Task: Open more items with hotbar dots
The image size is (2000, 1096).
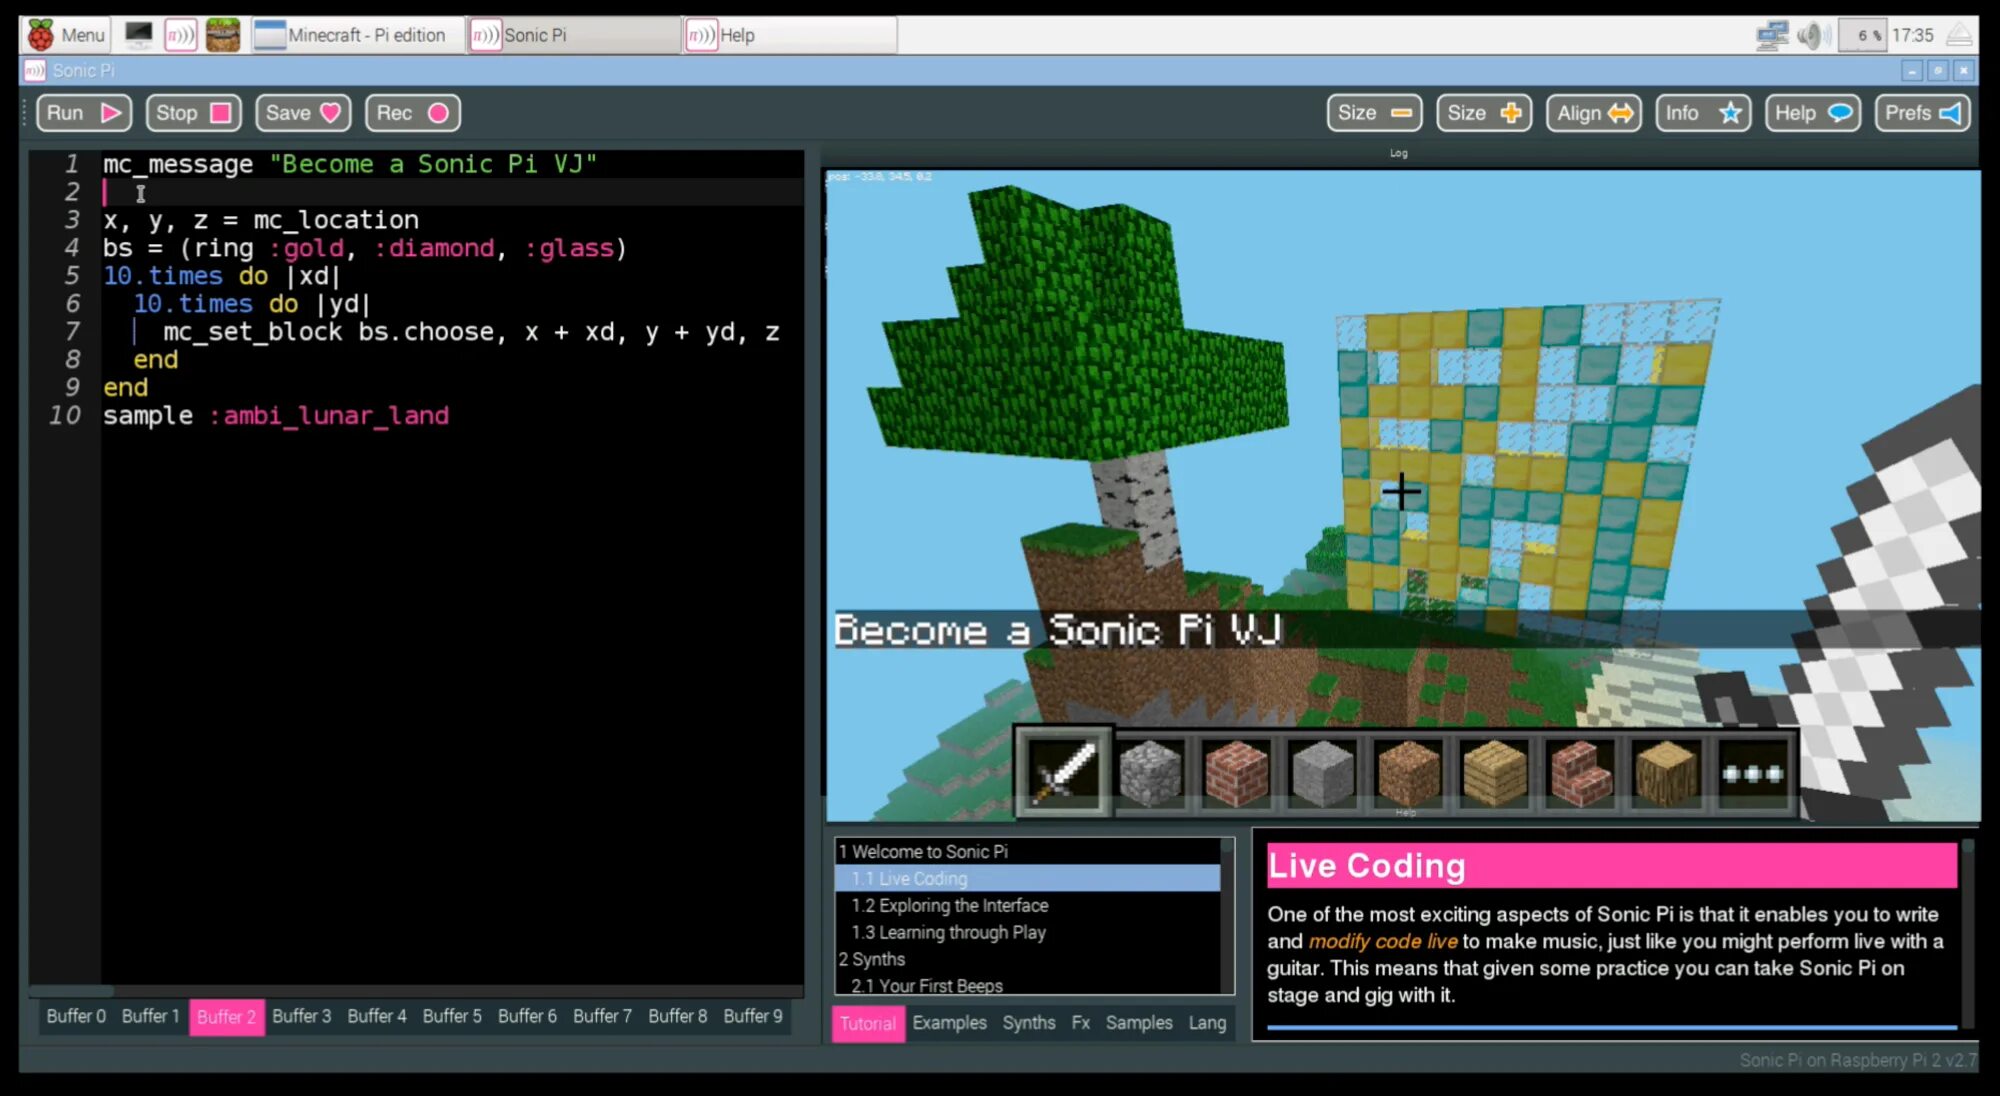Action: pos(1752,773)
